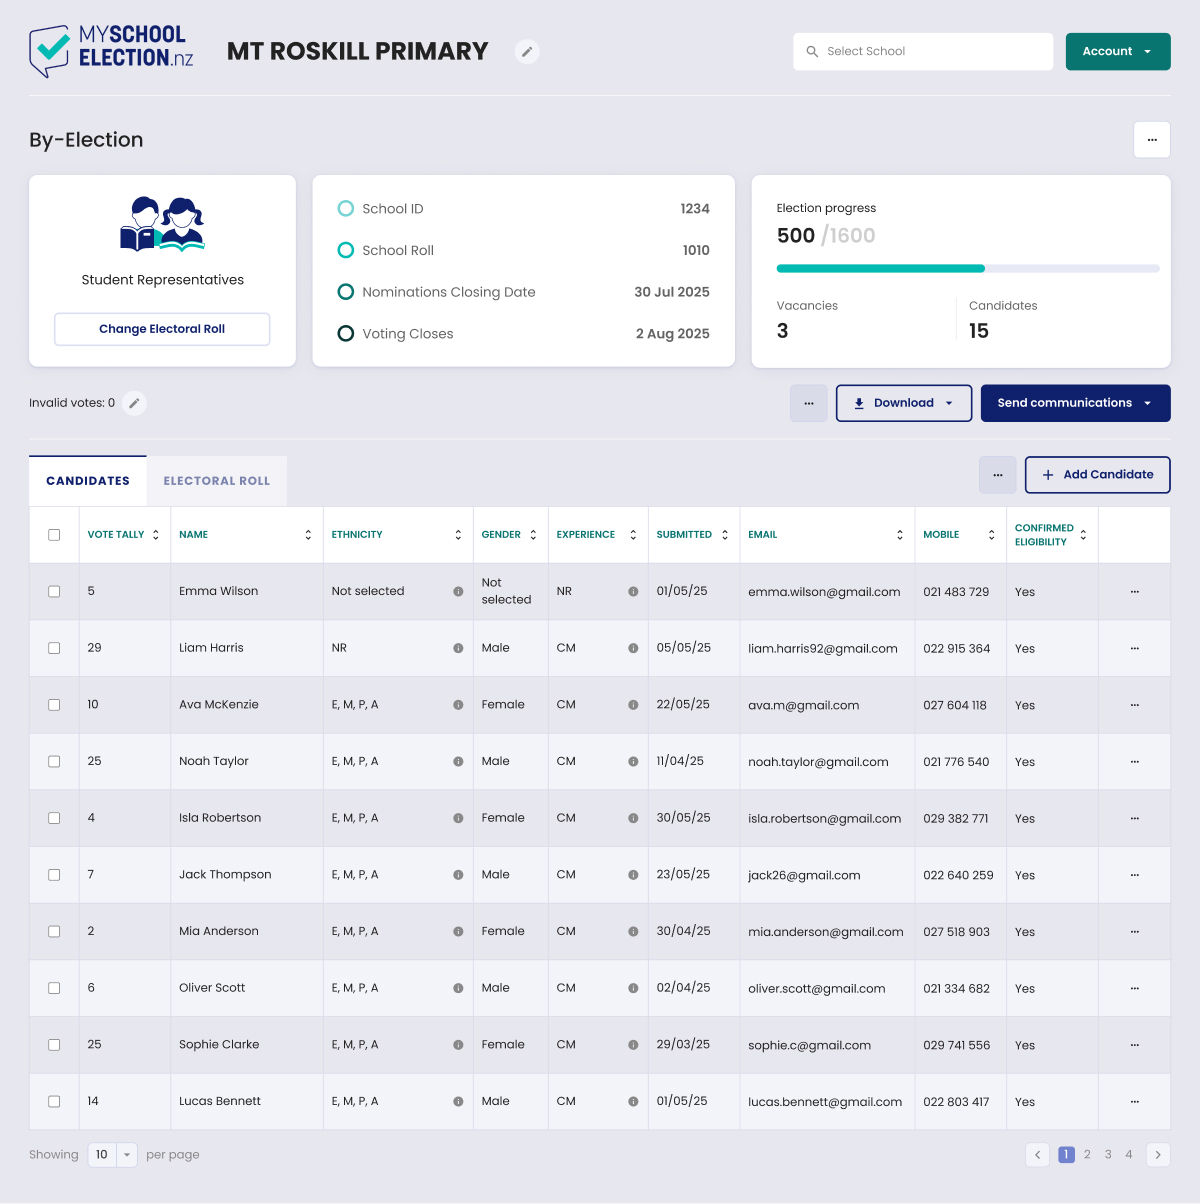Click Change Electoral Roll button

162,329
